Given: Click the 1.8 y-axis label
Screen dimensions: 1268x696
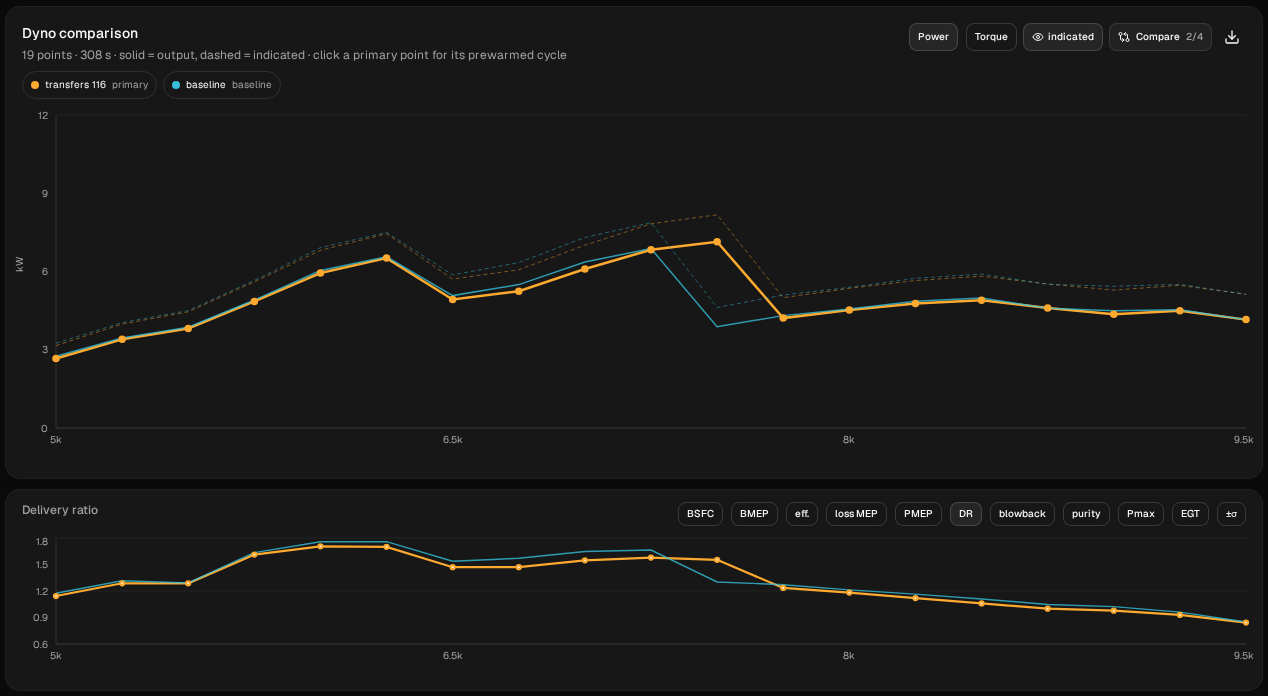Looking at the screenshot, I should coord(42,541).
